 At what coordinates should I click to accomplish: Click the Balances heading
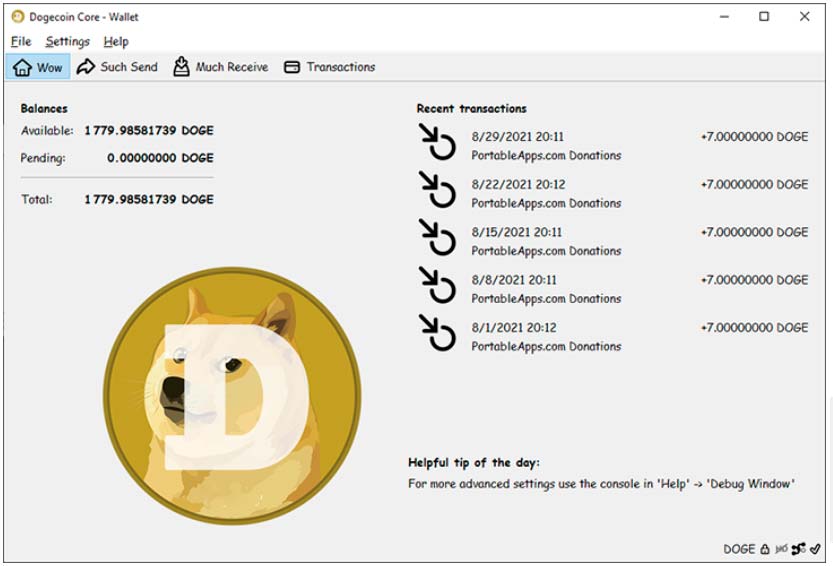pos(44,108)
